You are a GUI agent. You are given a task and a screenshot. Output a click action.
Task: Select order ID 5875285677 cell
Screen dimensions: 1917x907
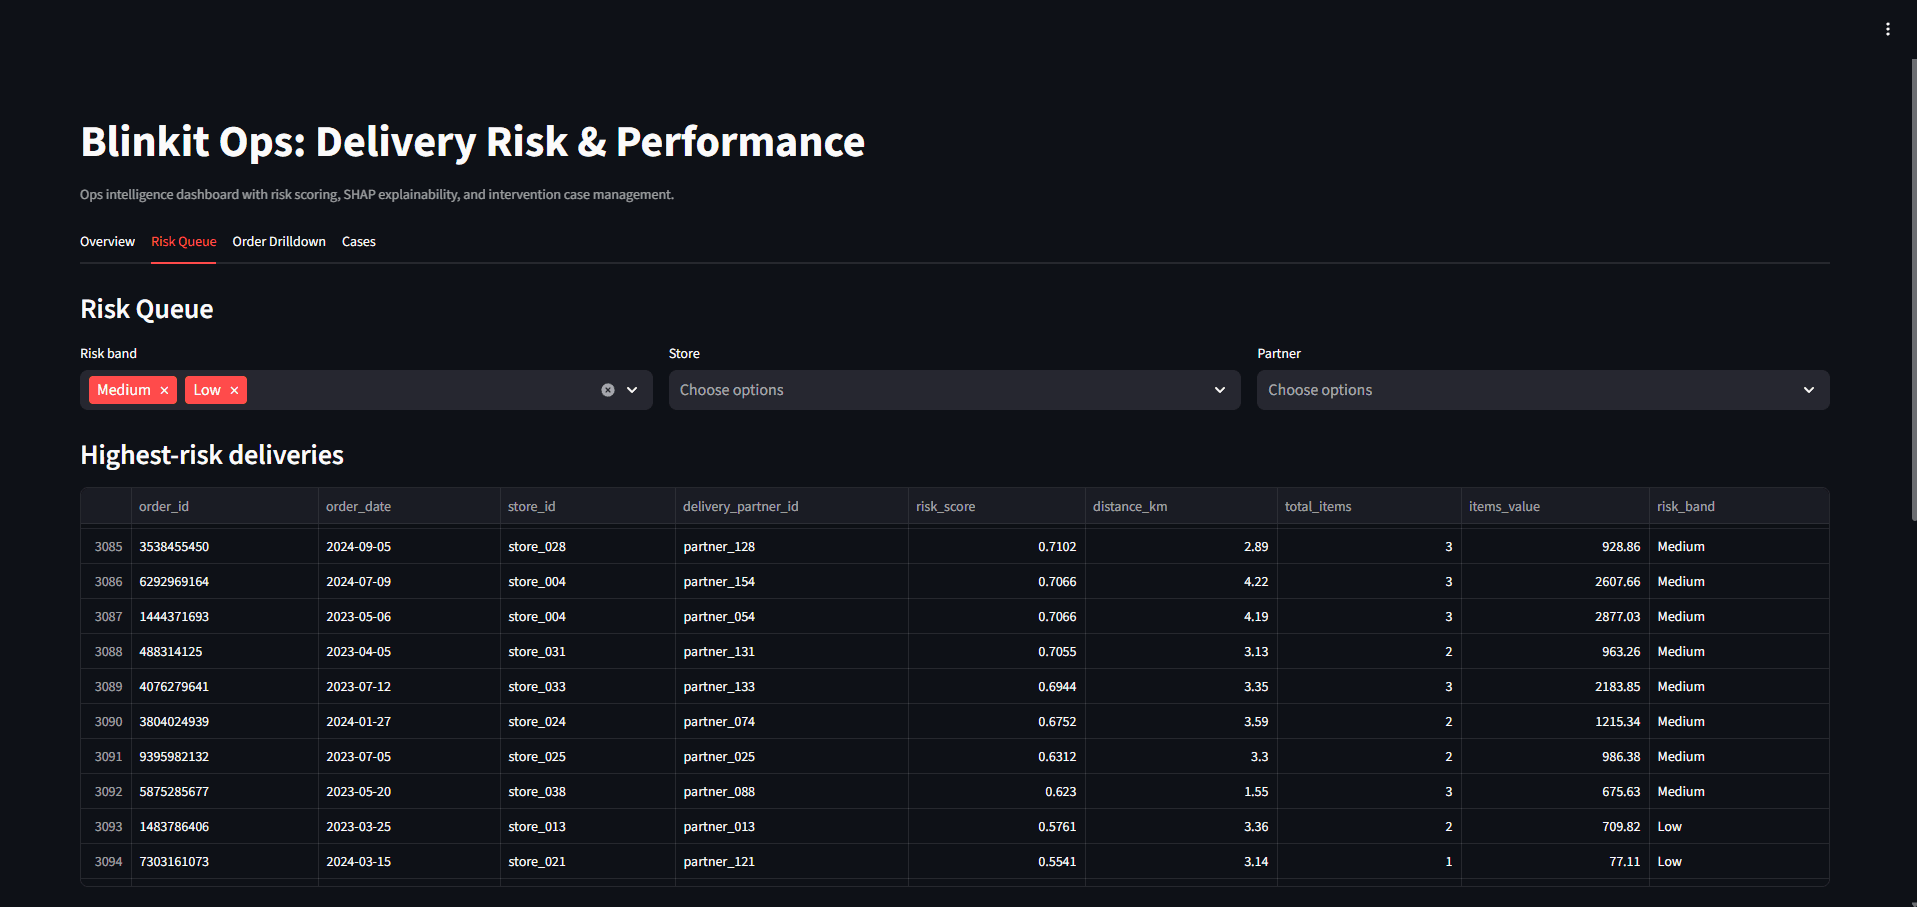[x=225, y=792]
